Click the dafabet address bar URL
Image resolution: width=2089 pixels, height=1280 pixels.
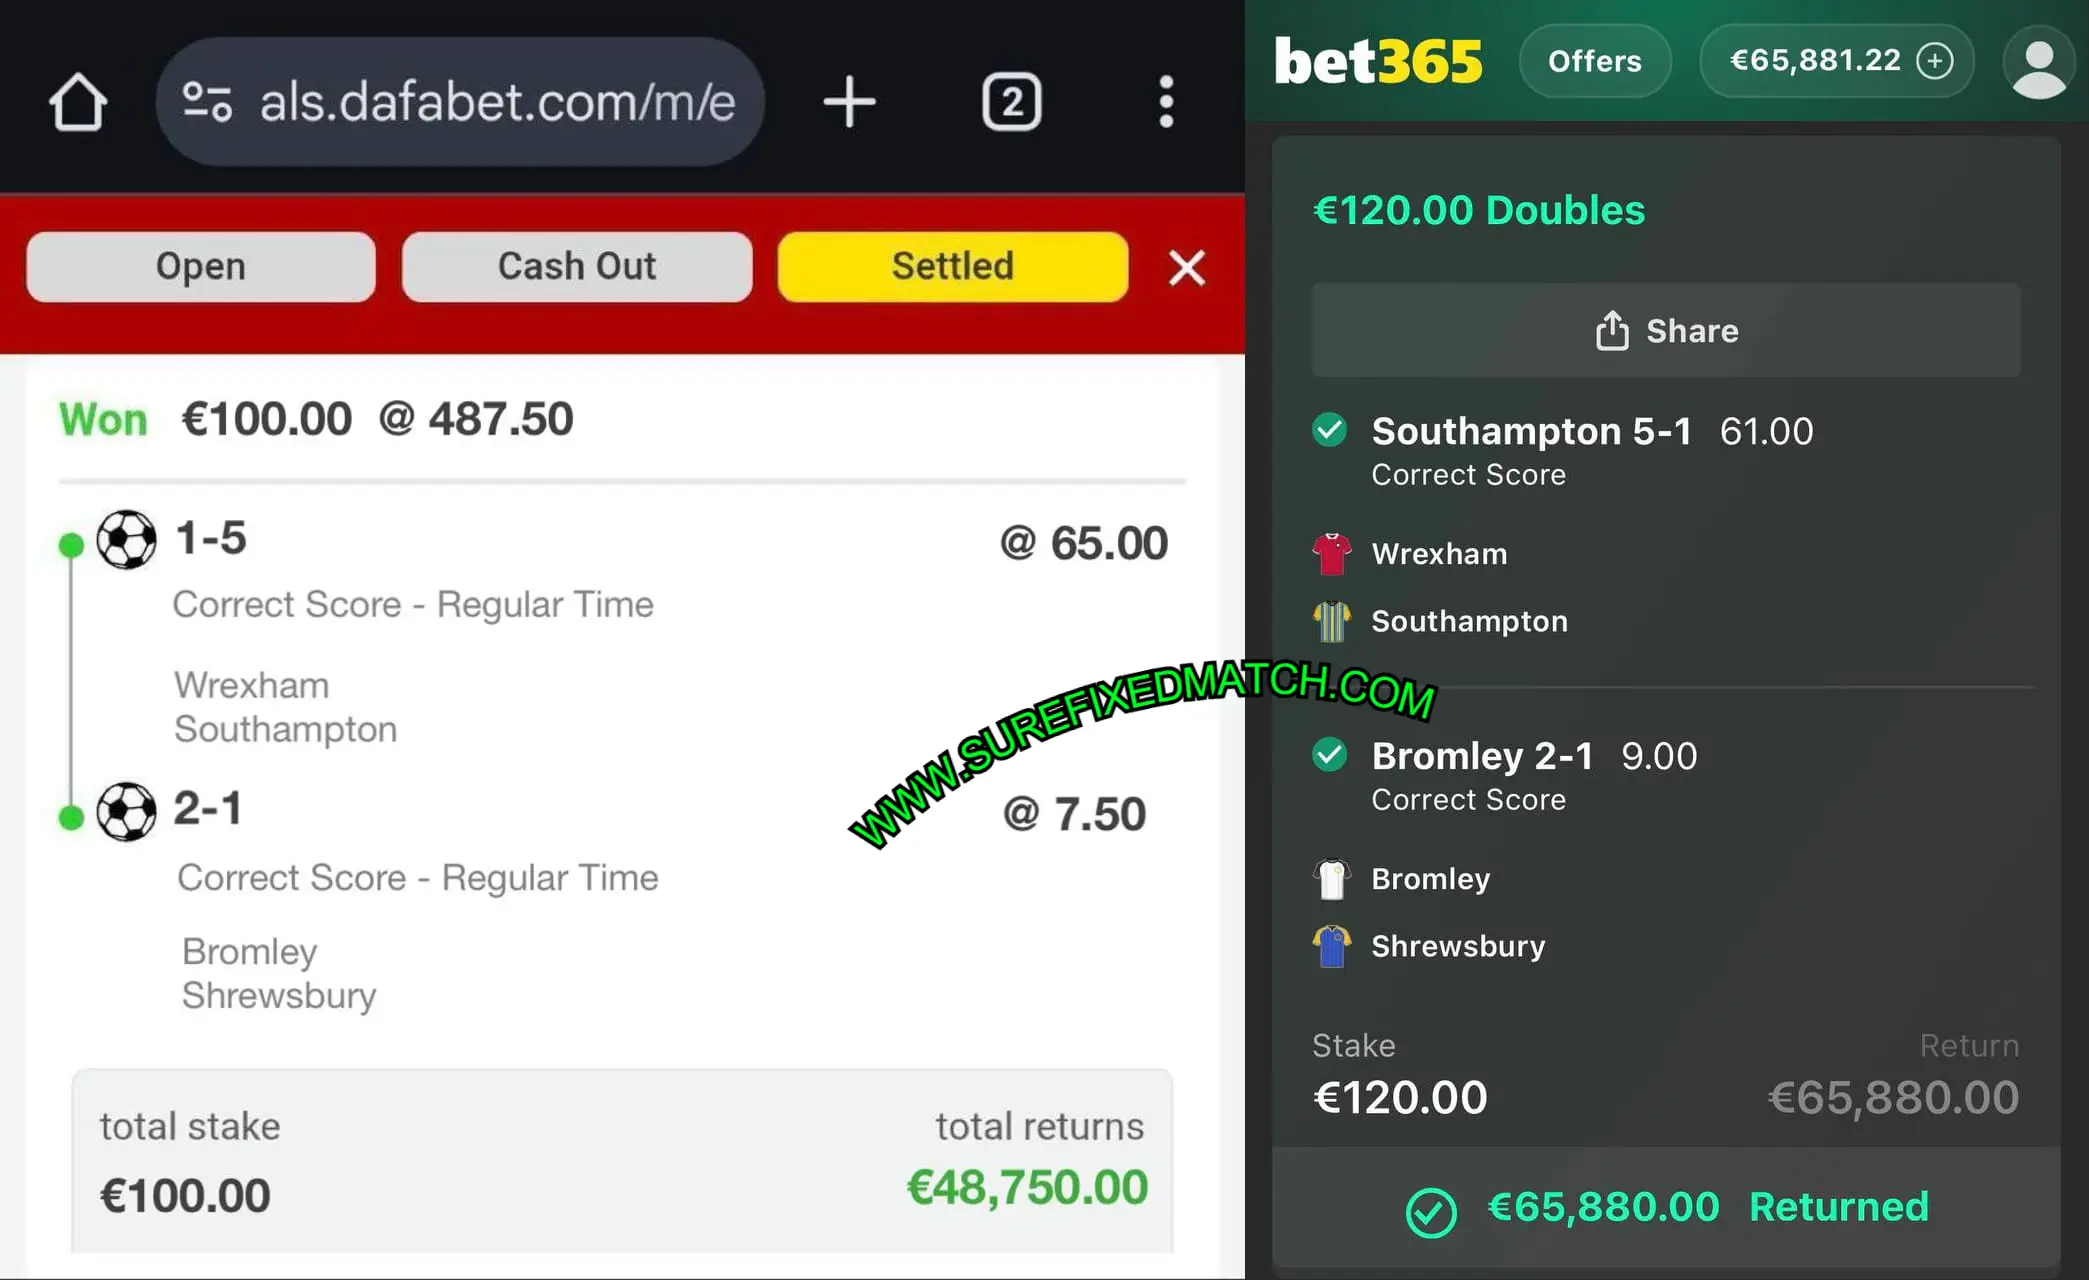tap(497, 102)
